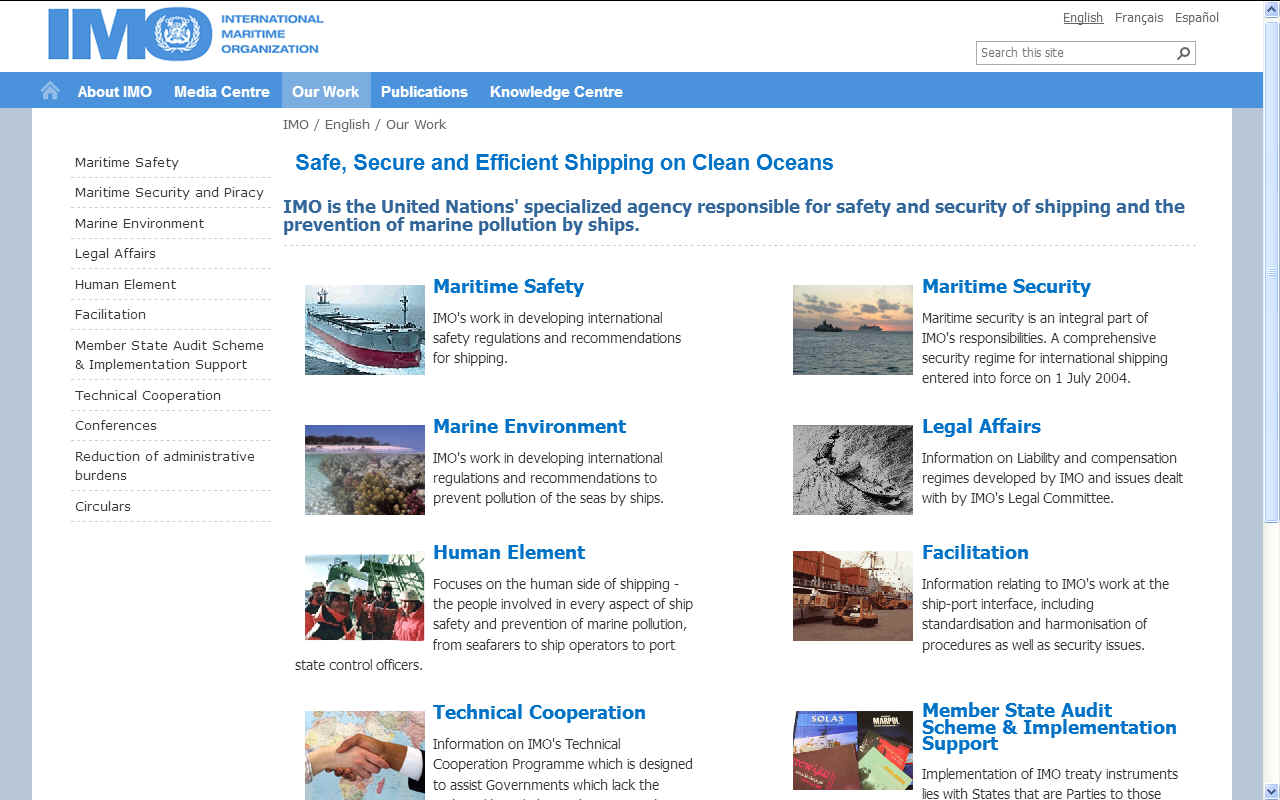
Task: Click the Legal Affairs black-and-white thumbnail
Action: coord(853,470)
